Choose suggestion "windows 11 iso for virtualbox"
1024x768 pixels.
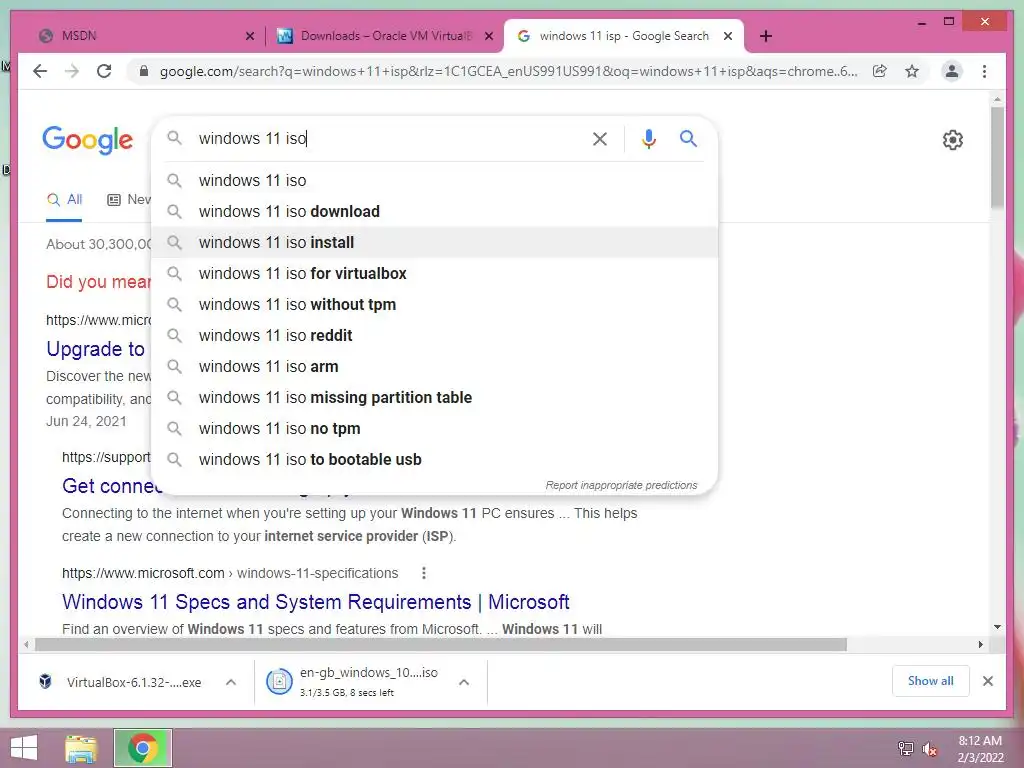pyautogui.click(x=434, y=274)
